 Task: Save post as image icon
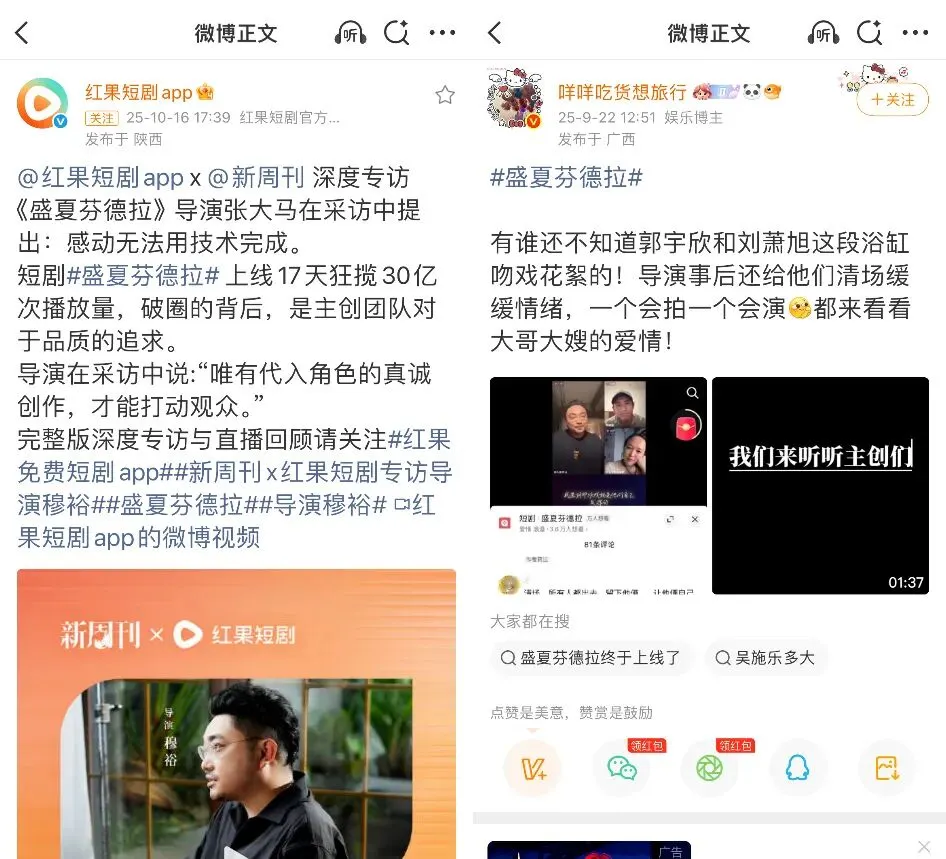[887, 769]
